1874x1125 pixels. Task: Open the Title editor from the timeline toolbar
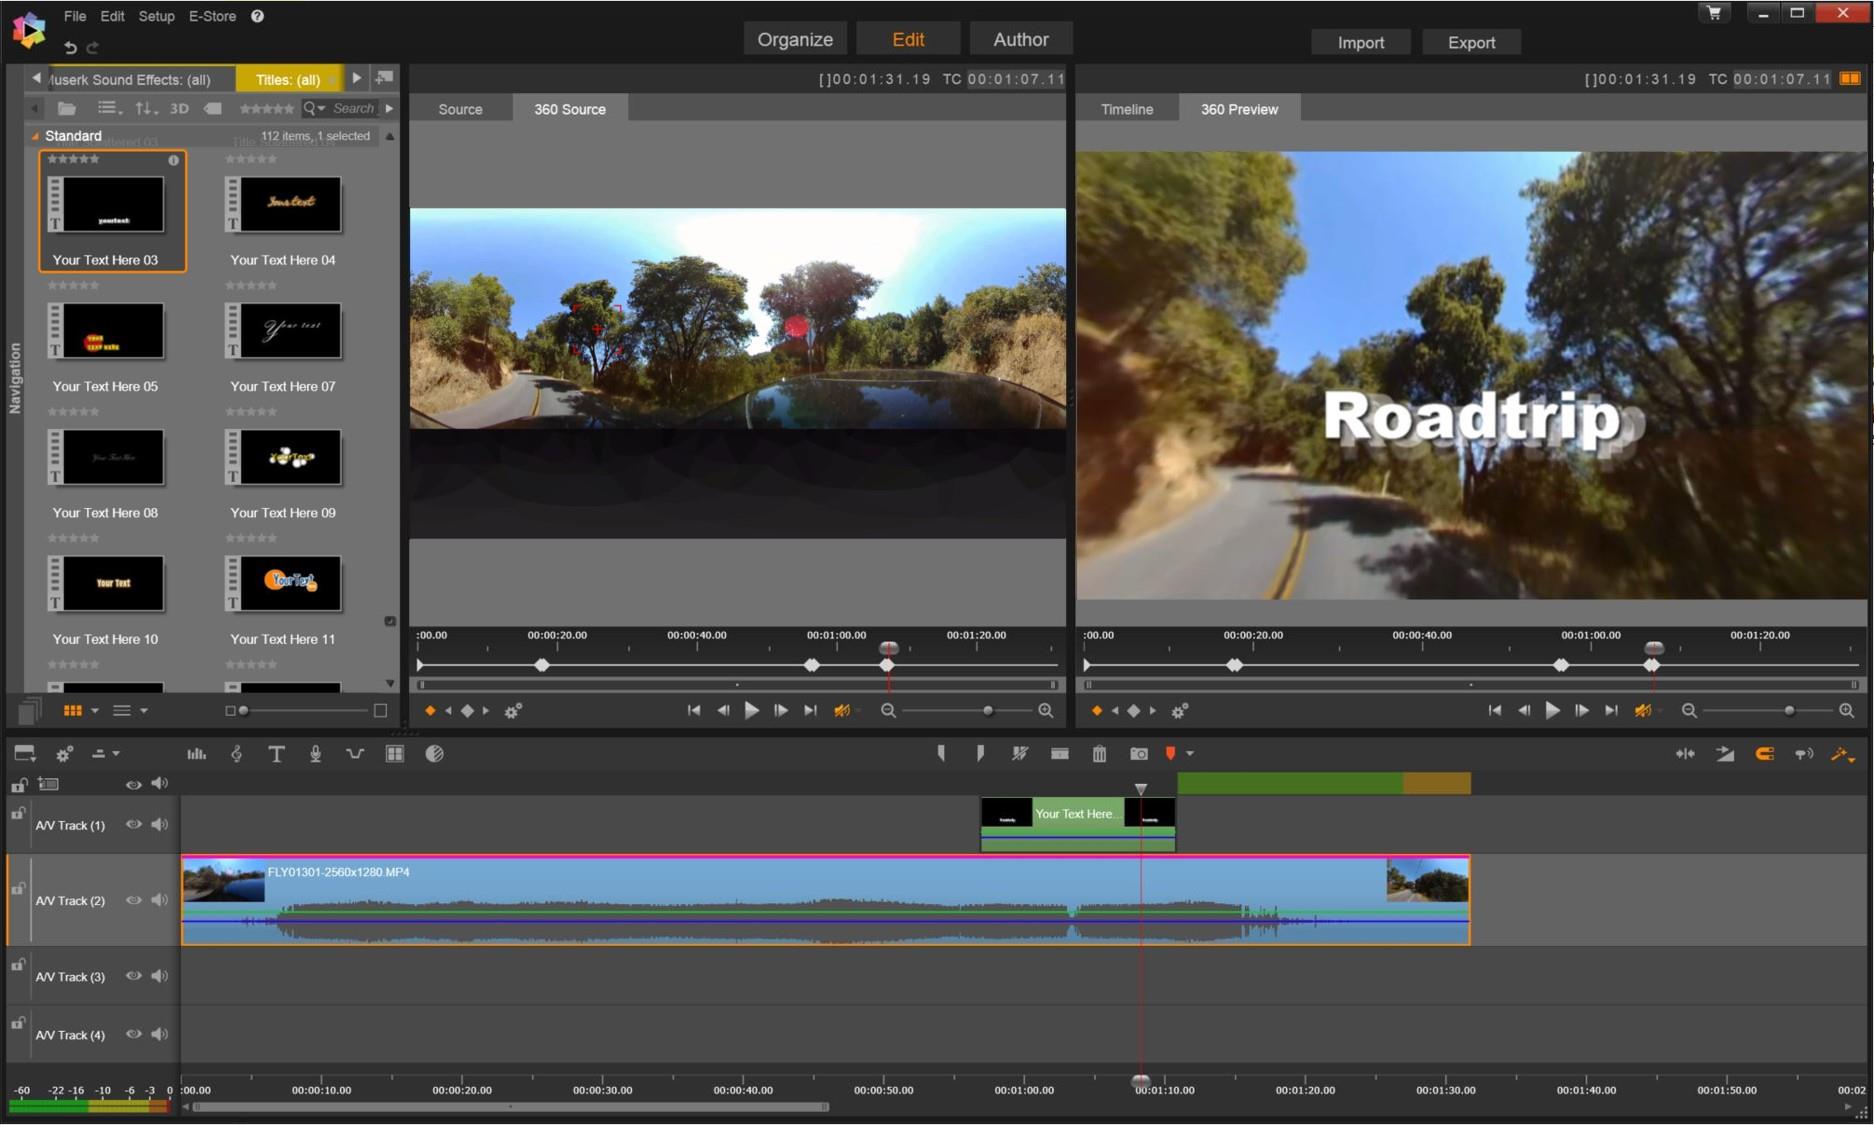[x=277, y=754]
